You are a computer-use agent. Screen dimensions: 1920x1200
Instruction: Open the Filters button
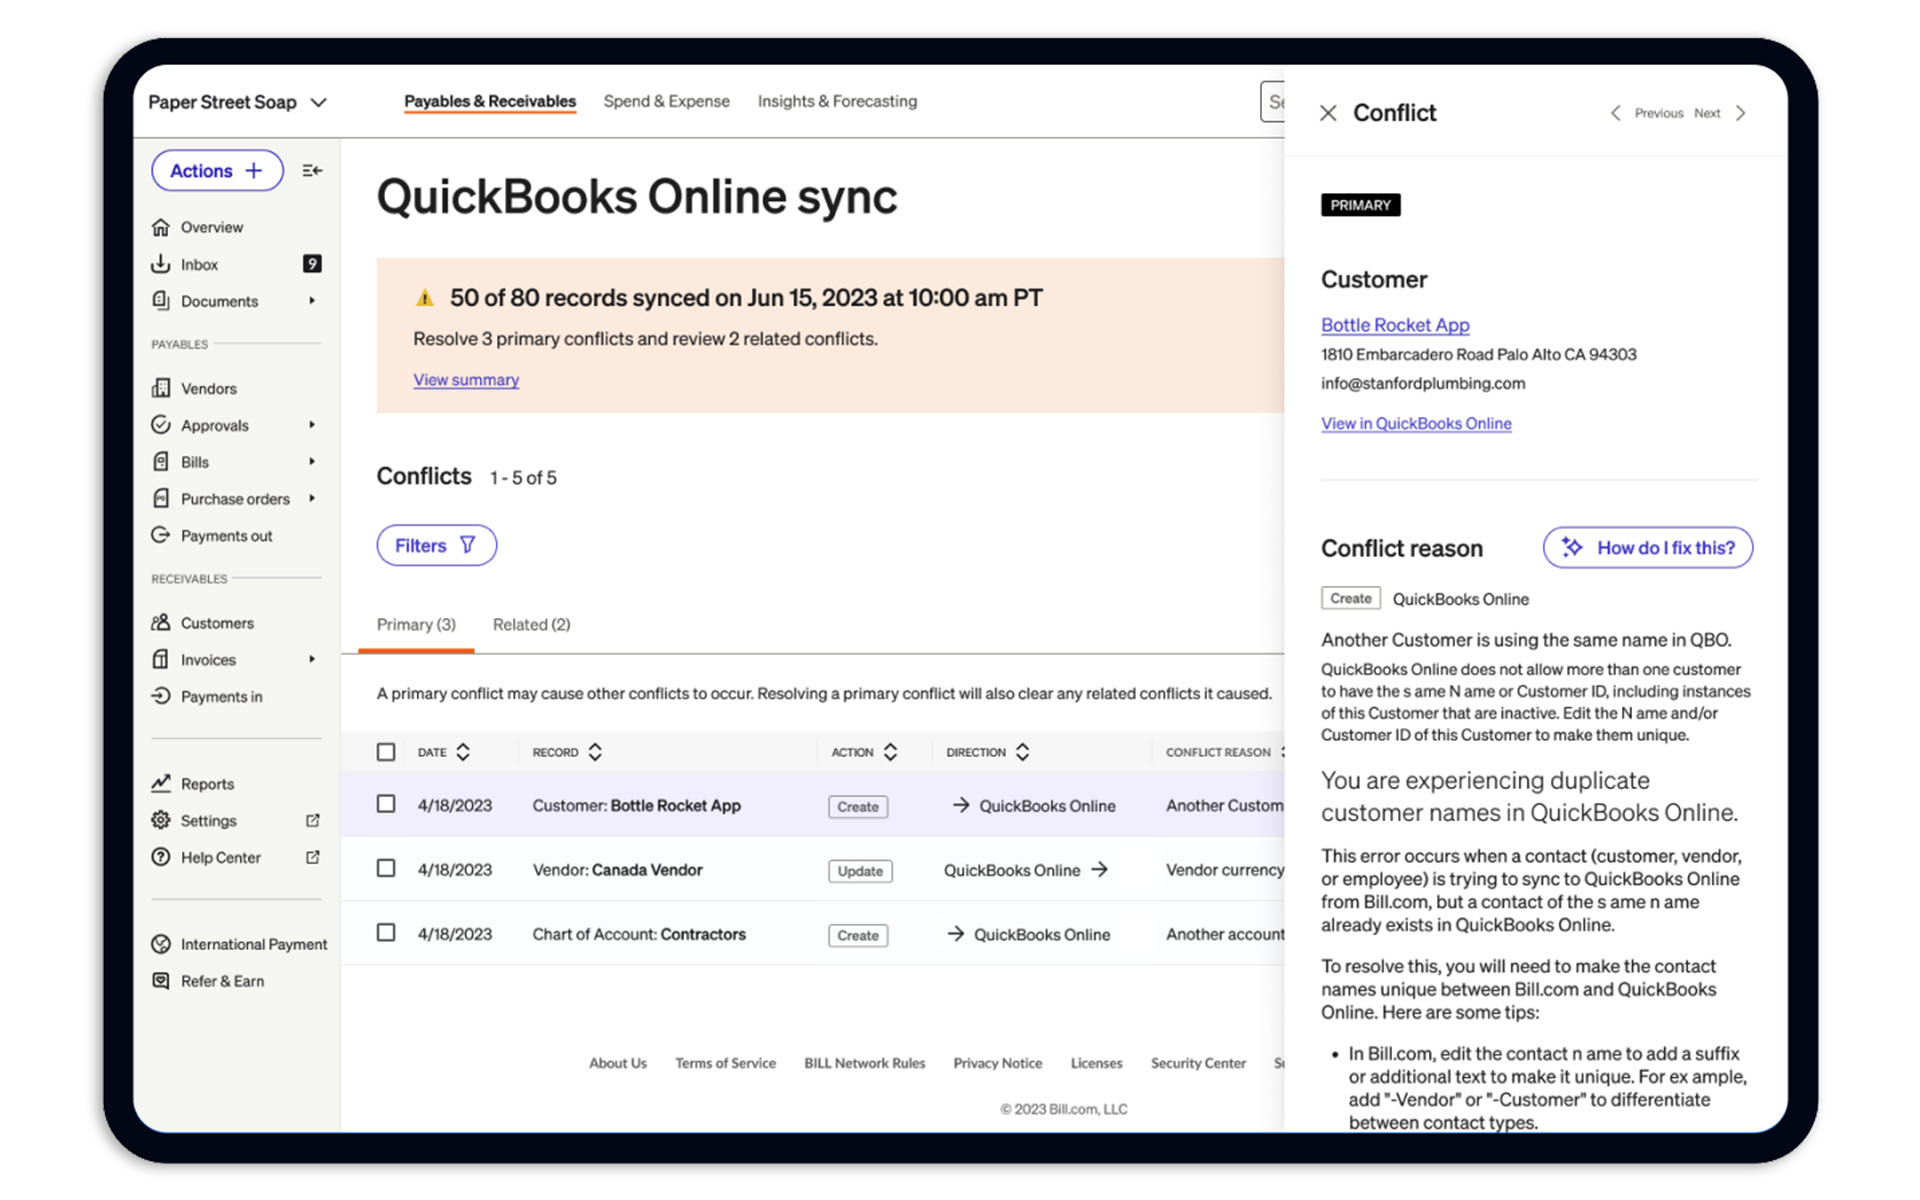436,545
